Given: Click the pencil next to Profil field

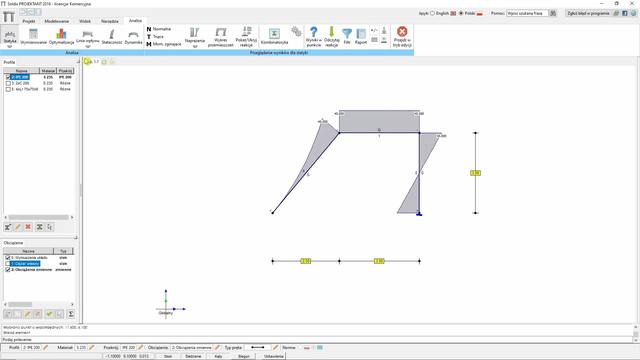Looking at the screenshot, I should coord(45,347).
